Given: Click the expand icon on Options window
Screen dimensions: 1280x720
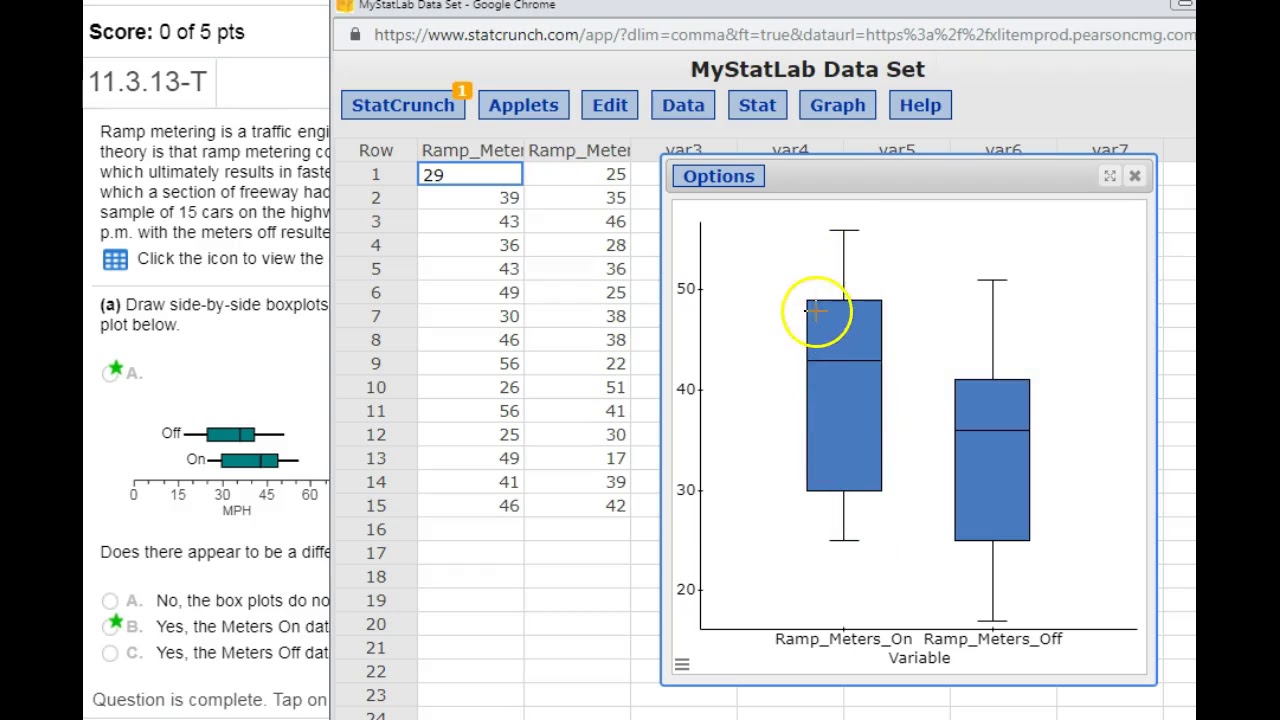Looking at the screenshot, I should (1109, 176).
